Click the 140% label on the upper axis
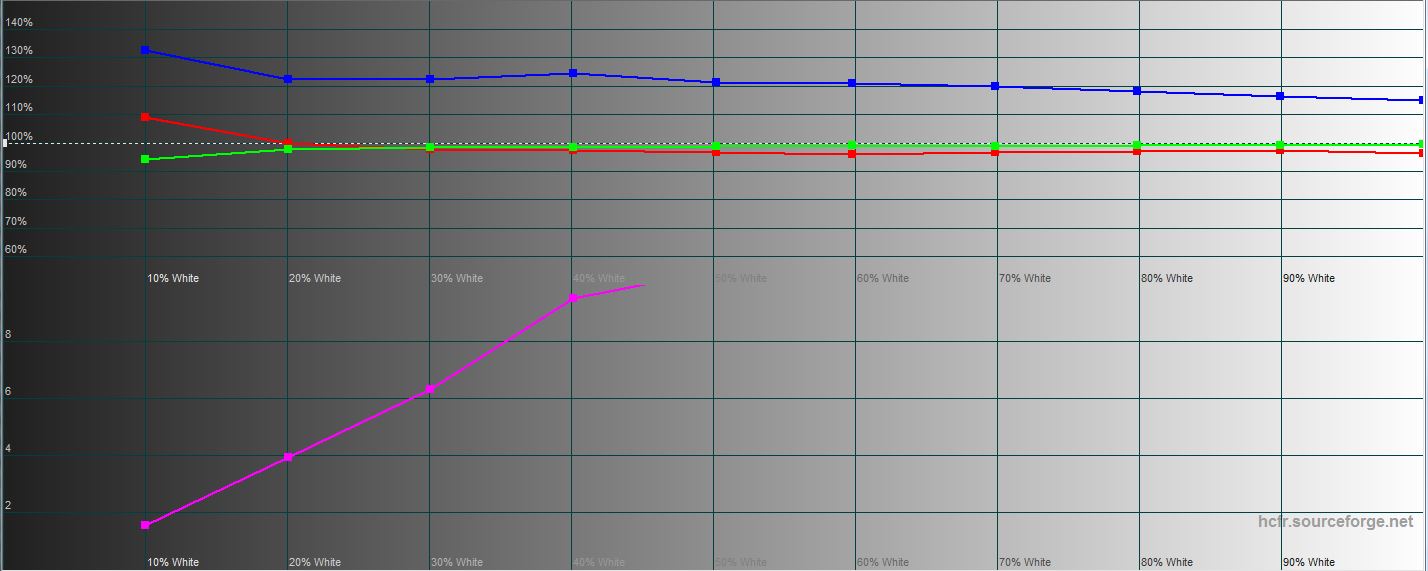The height and width of the screenshot is (571, 1428). (x=19, y=22)
